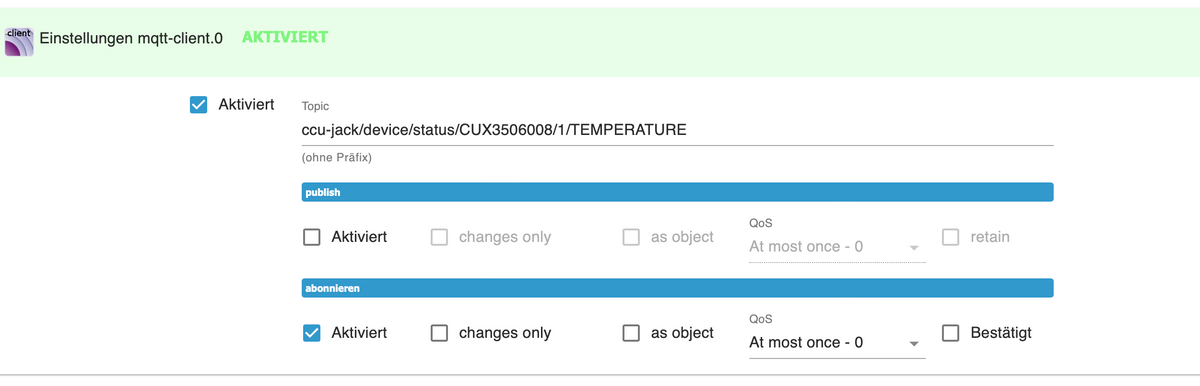Screen dimensions: 1200x386
Task: Tick the publish as object checkbox
Action: (x=631, y=237)
